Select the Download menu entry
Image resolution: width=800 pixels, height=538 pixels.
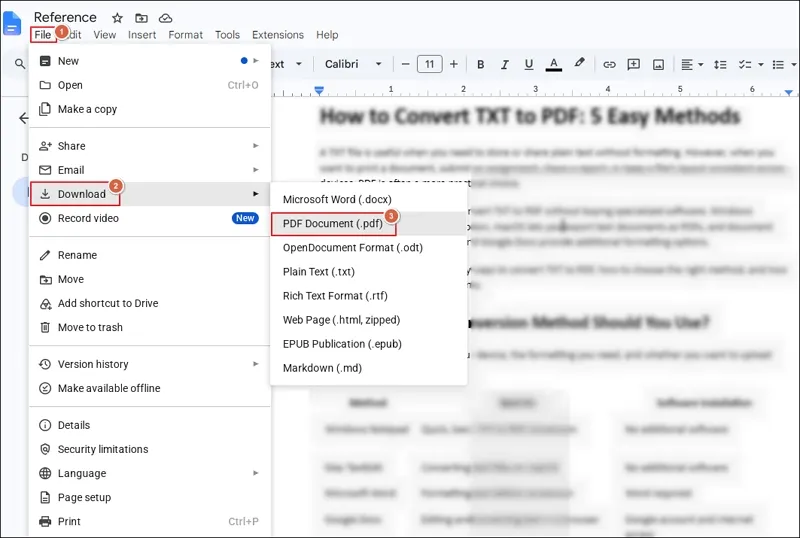coord(149,193)
